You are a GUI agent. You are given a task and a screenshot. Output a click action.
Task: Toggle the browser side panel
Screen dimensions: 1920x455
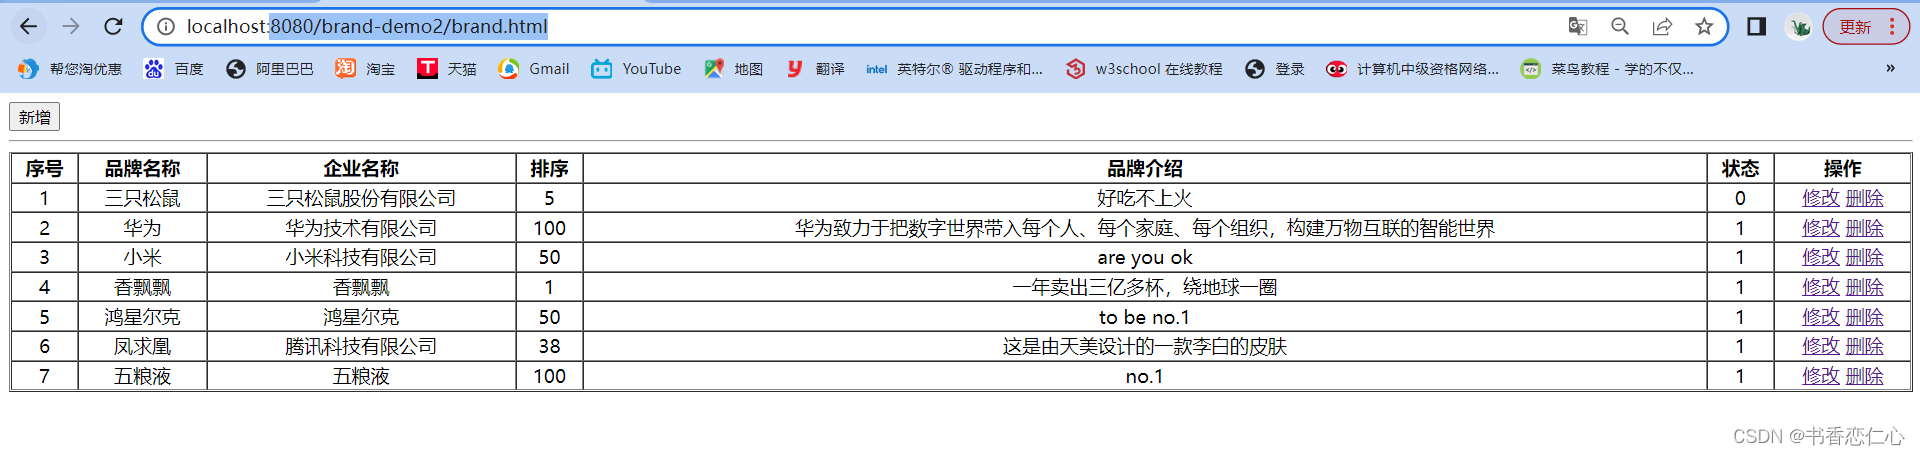coord(1756,27)
